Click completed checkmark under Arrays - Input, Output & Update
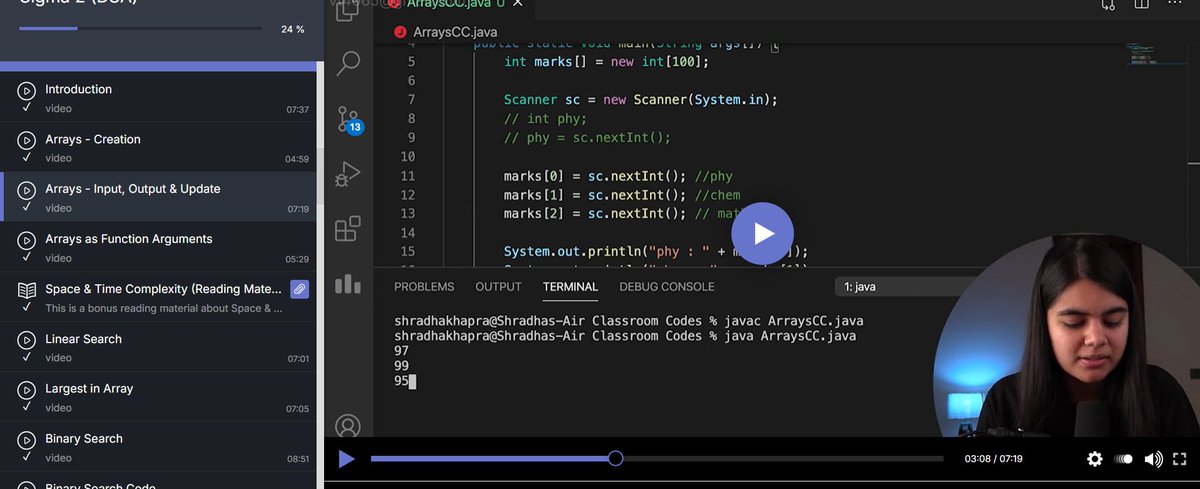1200x489 pixels. (27, 207)
